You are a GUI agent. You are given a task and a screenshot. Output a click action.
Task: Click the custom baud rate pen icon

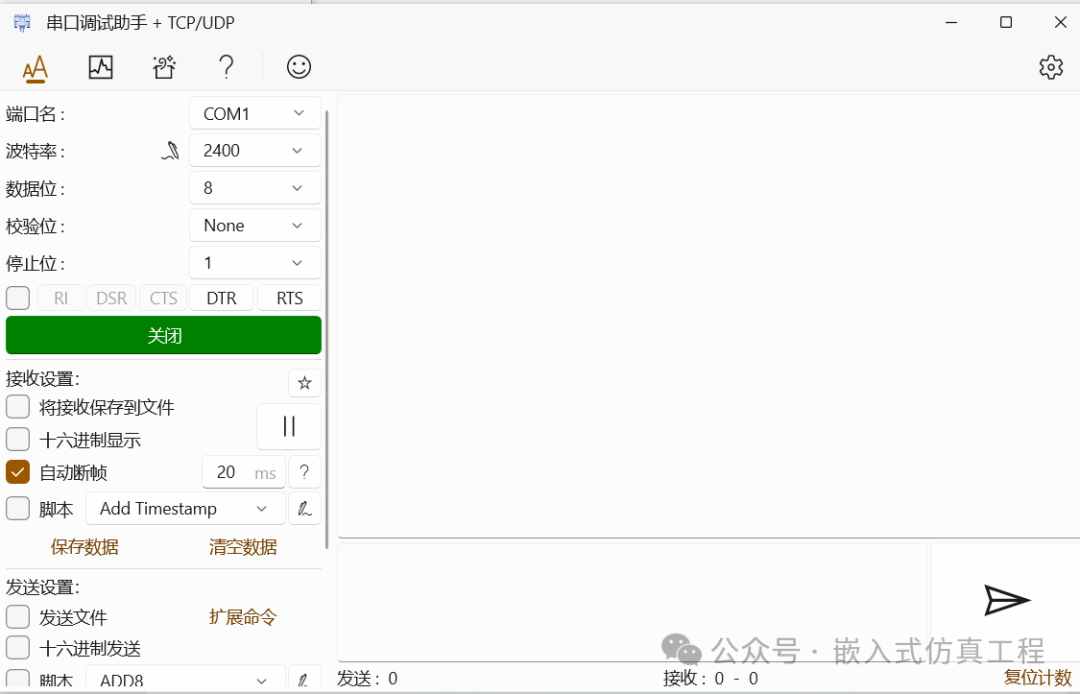[171, 151]
